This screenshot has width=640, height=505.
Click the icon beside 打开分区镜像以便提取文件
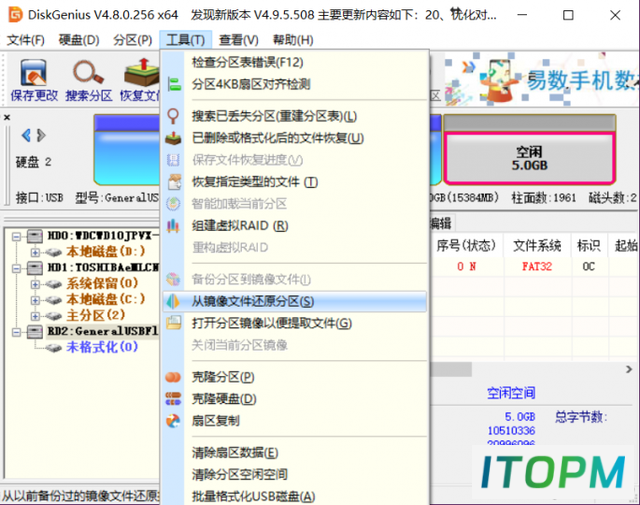click(x=174, y=323)
